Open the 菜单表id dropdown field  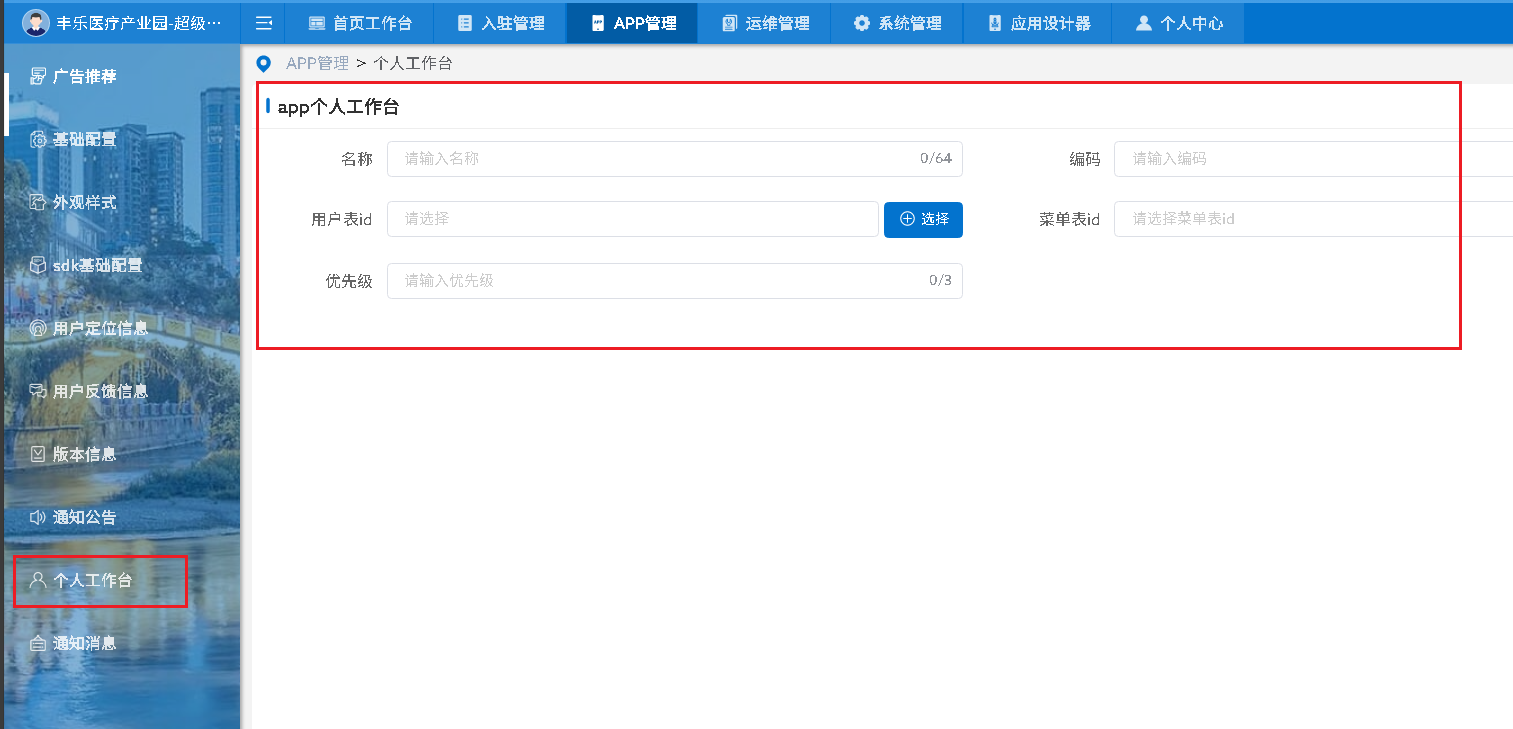tap(1312, 219)
